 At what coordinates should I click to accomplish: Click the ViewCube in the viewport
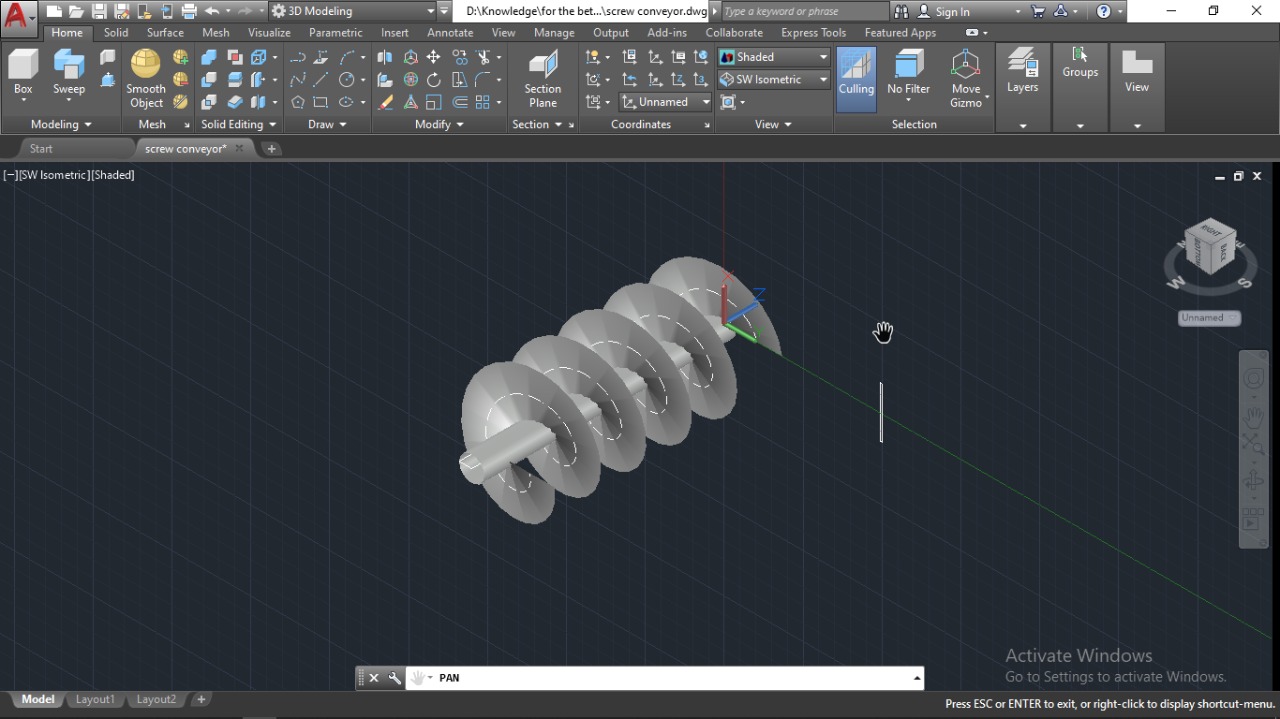tap(1209, 246)
